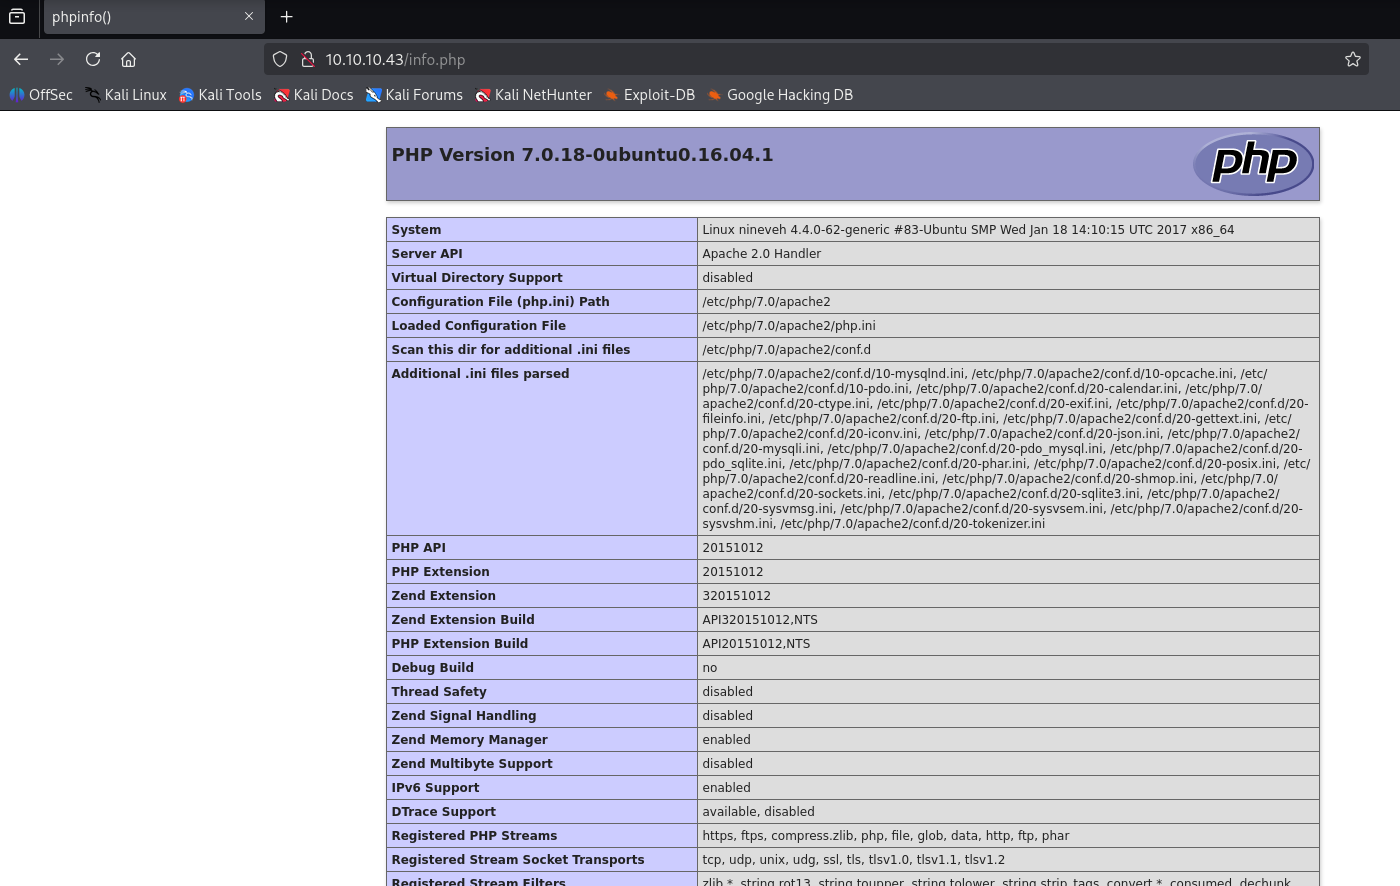Click the PHP API row label
This screenshot has width=1400, height=886.
coord(419,548)
